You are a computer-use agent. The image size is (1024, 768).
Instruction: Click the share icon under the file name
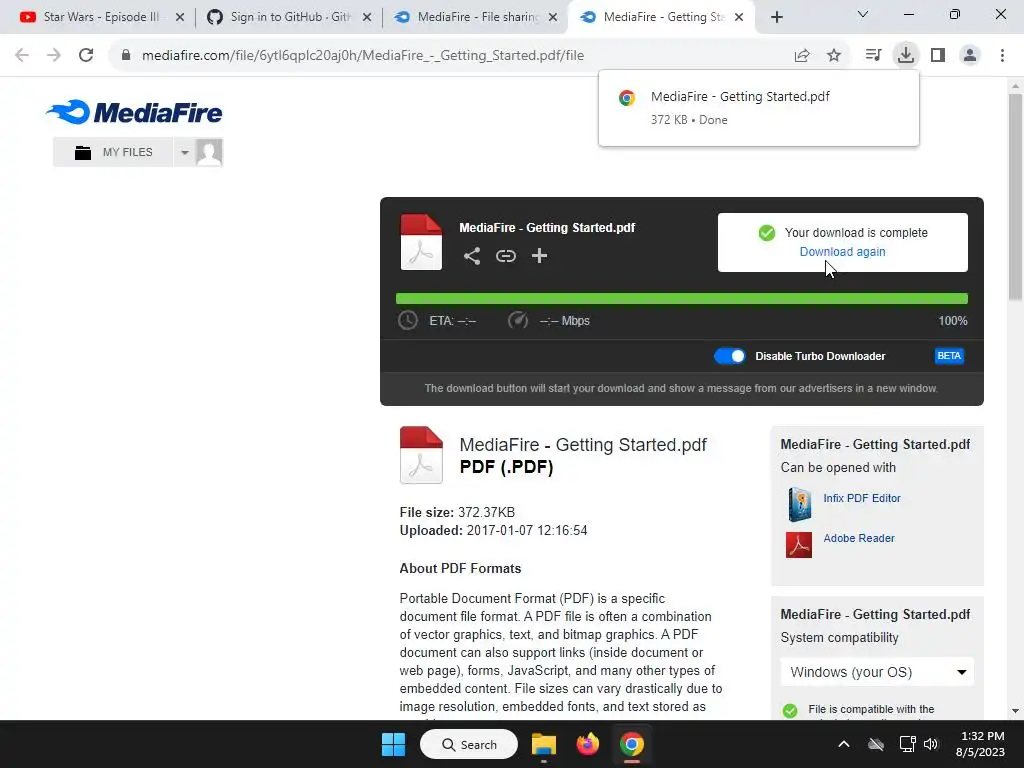pyautogui.click(x=472, y=256)
